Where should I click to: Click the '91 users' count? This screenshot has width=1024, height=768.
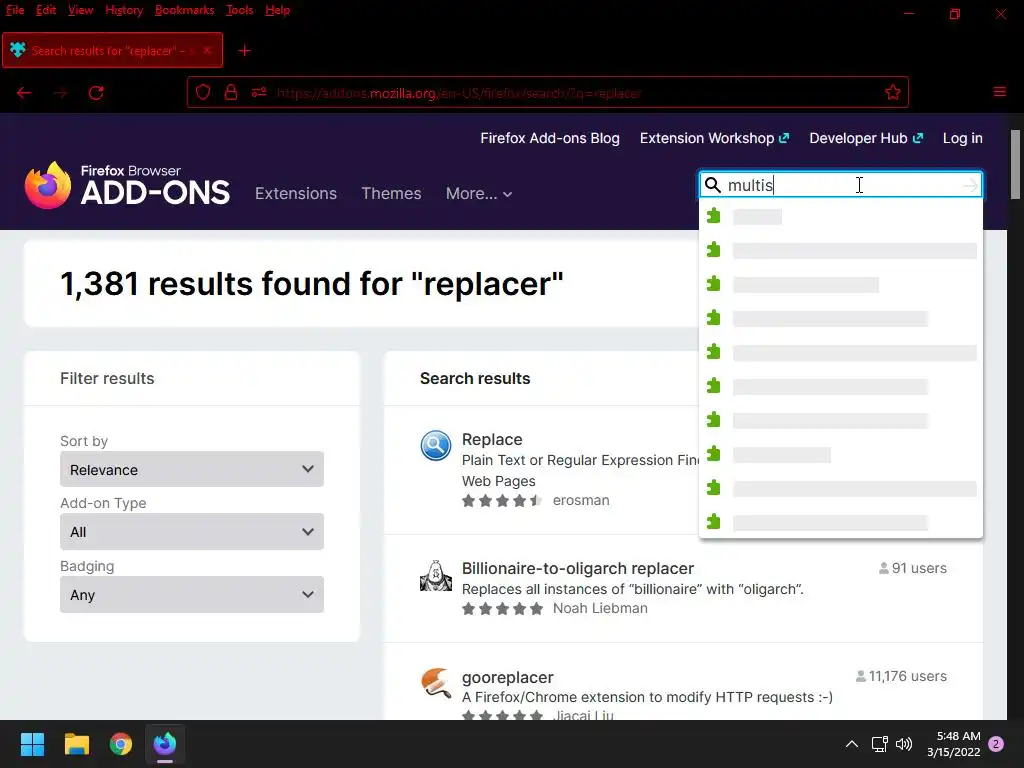tap(913, 568)
